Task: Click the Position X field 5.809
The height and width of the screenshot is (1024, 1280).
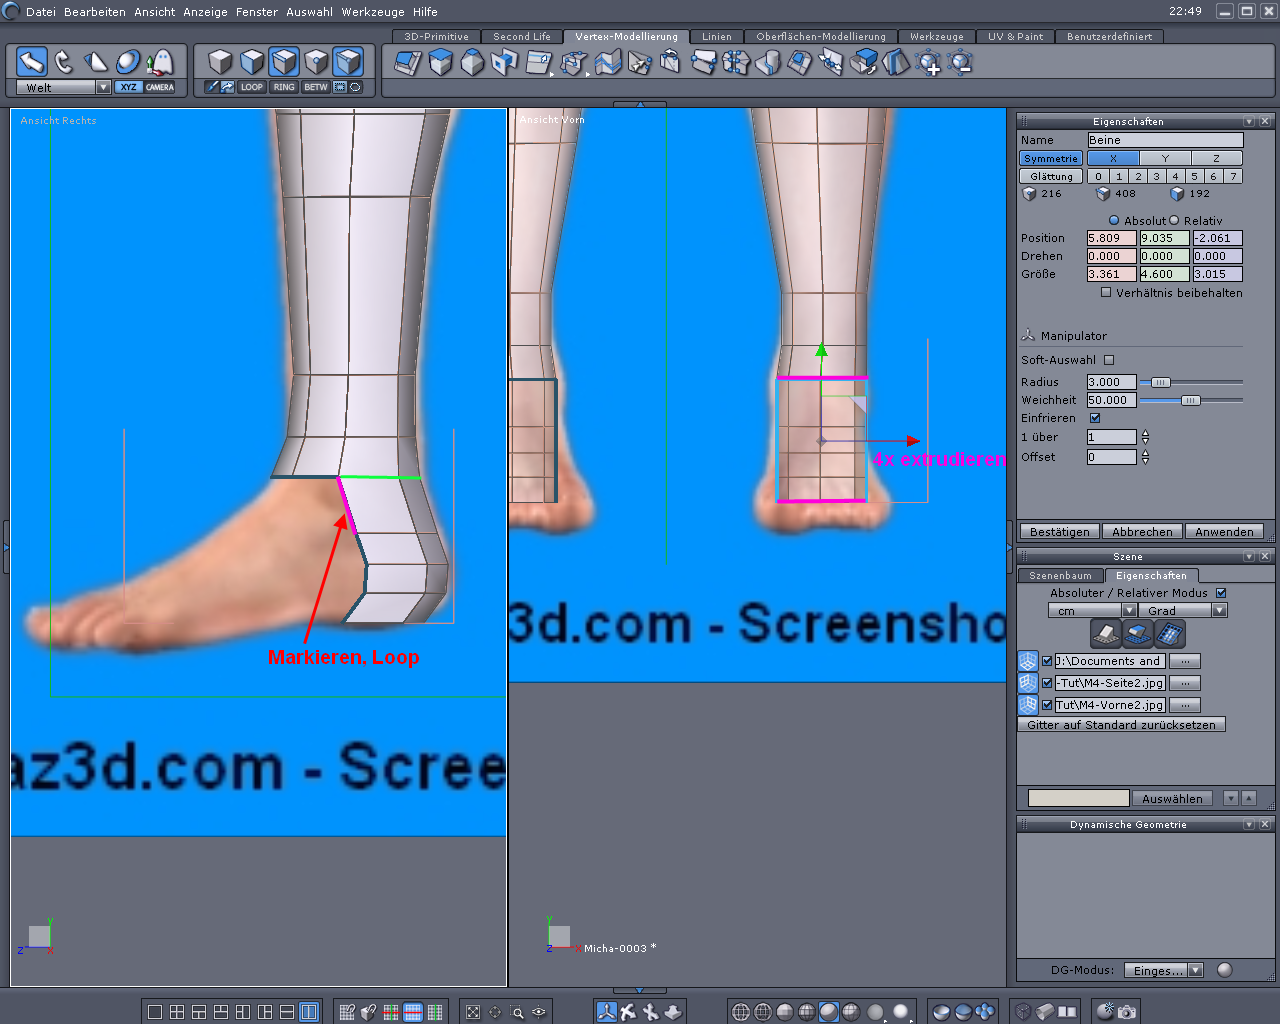Action: click(x=1112, y=238)
